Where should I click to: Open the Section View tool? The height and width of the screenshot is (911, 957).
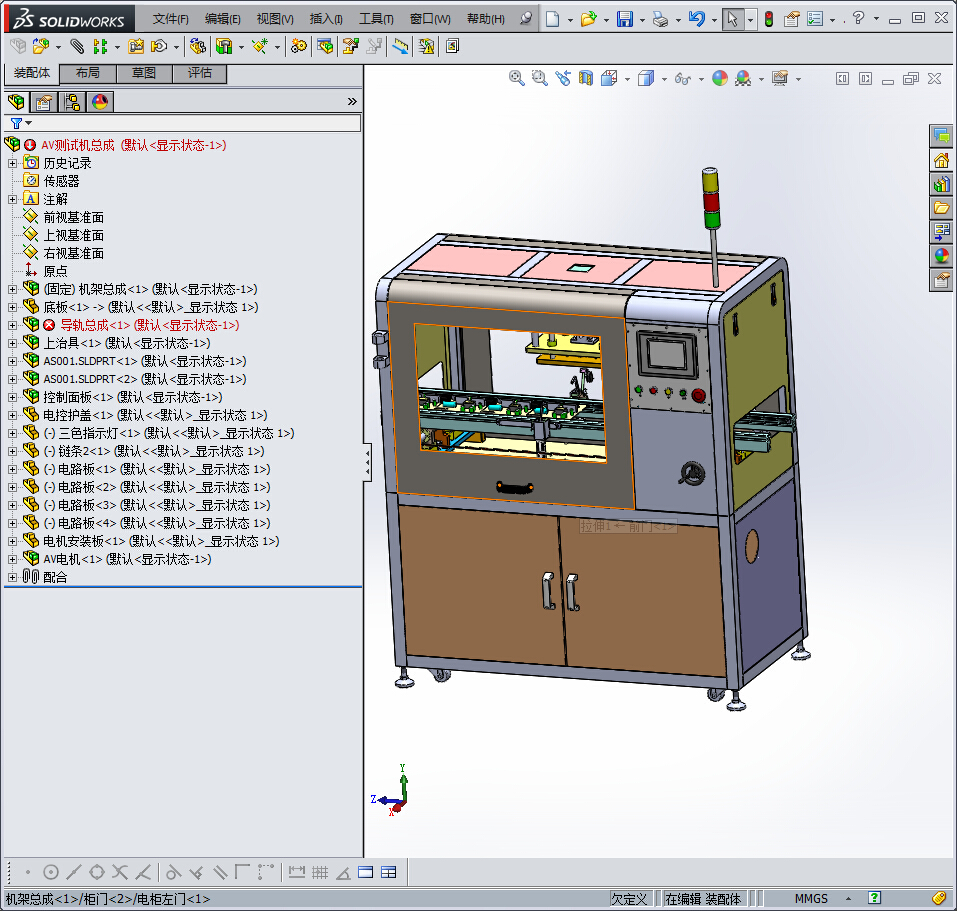(586, 78)
